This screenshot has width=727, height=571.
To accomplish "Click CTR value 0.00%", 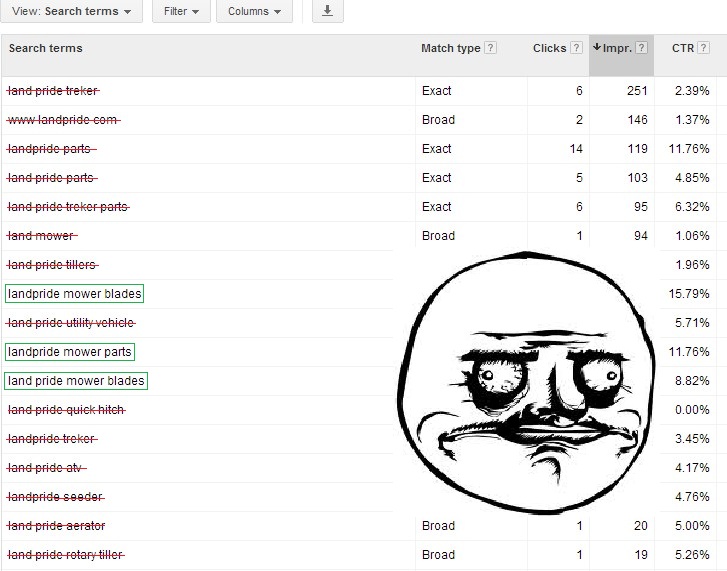I will [692, 410].
